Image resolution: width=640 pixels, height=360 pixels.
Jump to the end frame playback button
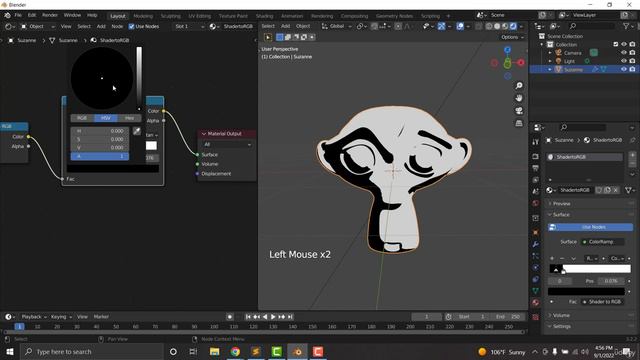point(290,317)
